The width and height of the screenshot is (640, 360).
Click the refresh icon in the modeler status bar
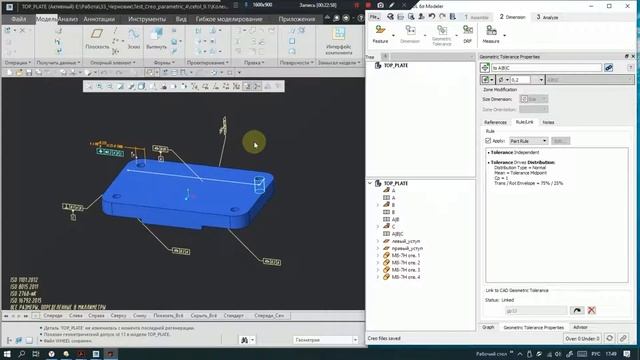click(609, 338)
